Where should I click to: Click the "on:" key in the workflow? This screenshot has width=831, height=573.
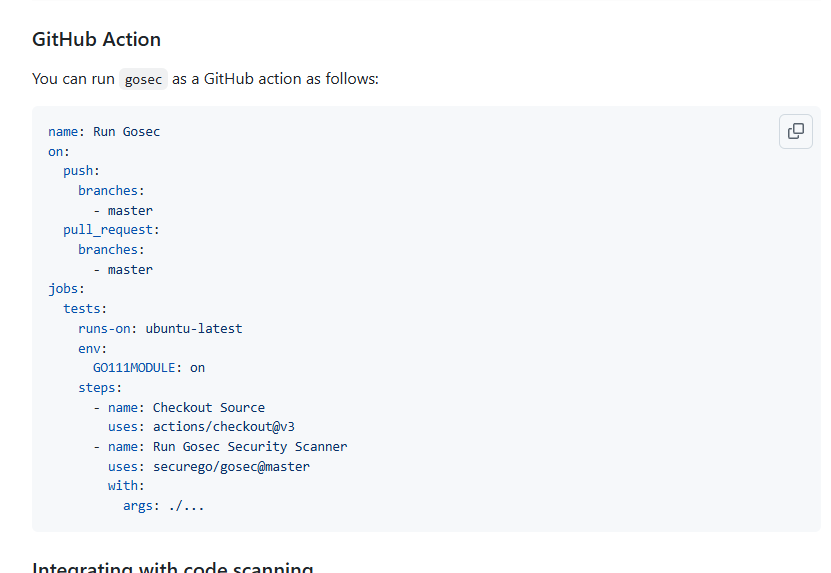coord(59,151)
